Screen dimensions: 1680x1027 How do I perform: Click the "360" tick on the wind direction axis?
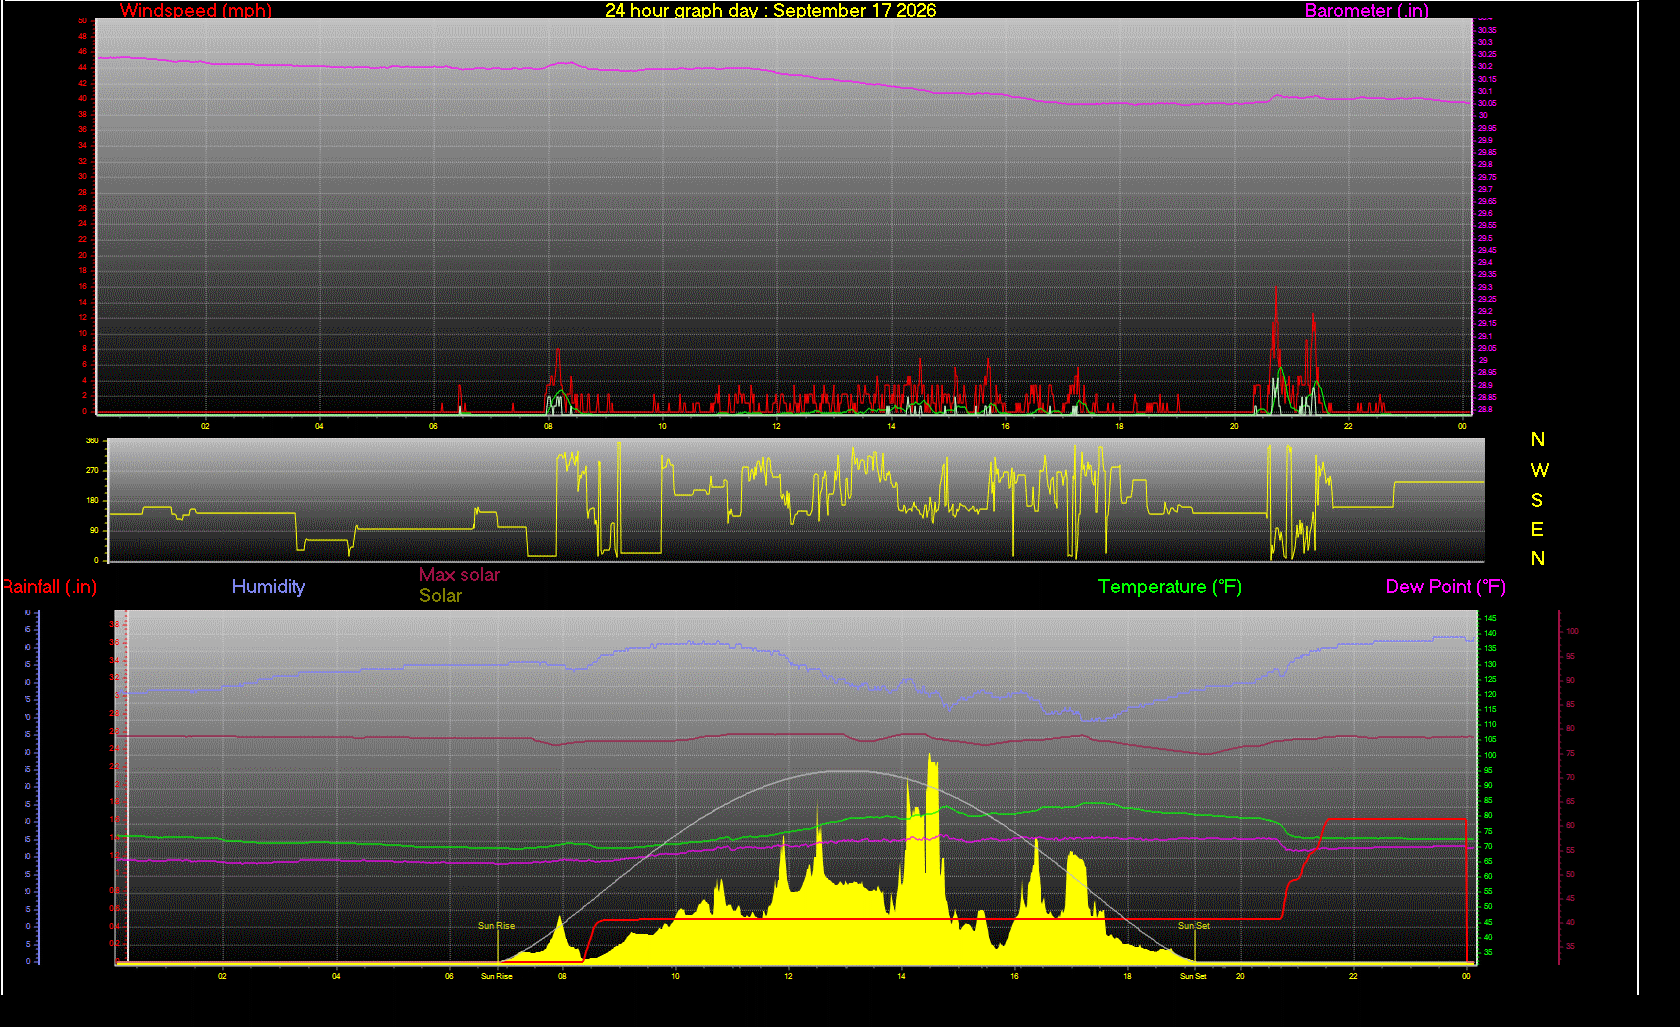pos(93,441)
